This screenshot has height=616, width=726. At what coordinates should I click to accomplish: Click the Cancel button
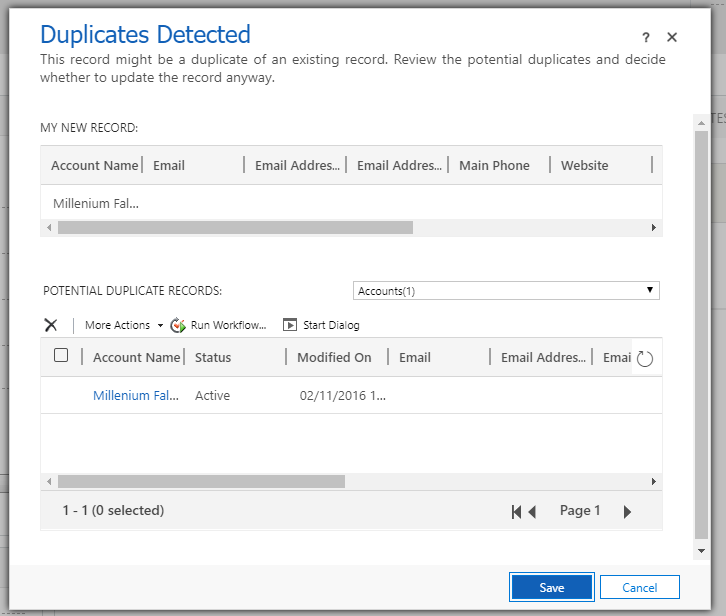[x=639, y=587]
